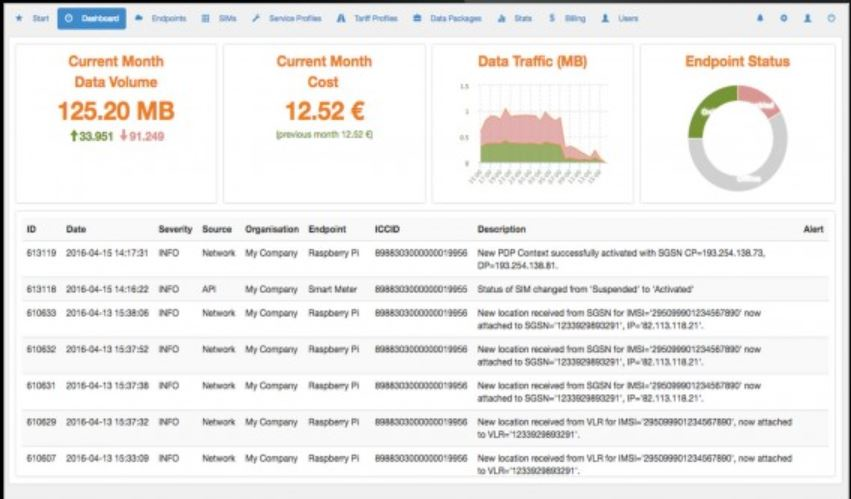The height and width of the screenshot is (499, 851).
Task: Click the ICCID column header
Action: coord(387,229)
